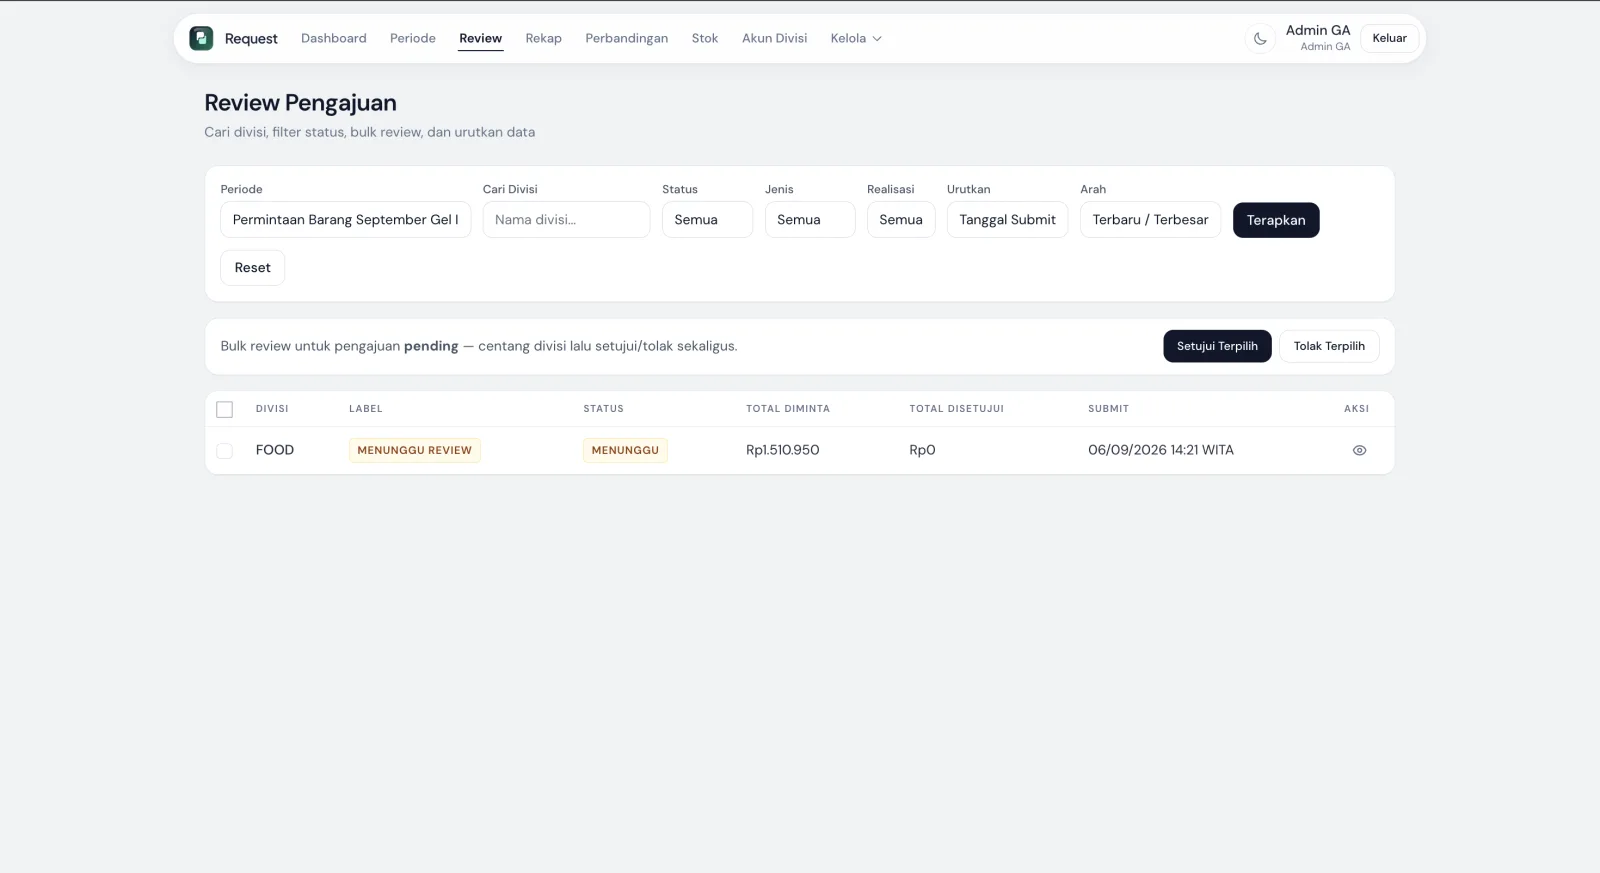Open the Urutkan dropdown set to Tanggal Submit
This screenshot has height=873, width=1600.
click(x=1007, y=220)
